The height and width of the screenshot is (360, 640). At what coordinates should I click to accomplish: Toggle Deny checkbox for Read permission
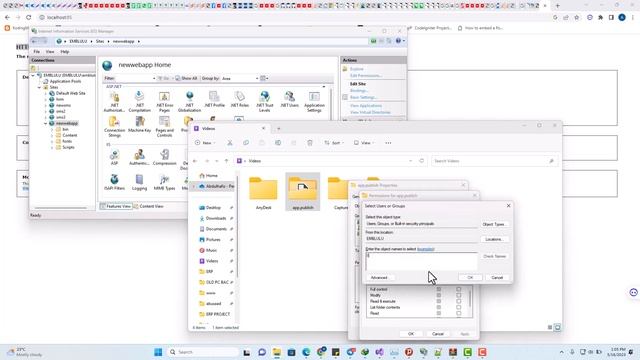click(458, 313)
